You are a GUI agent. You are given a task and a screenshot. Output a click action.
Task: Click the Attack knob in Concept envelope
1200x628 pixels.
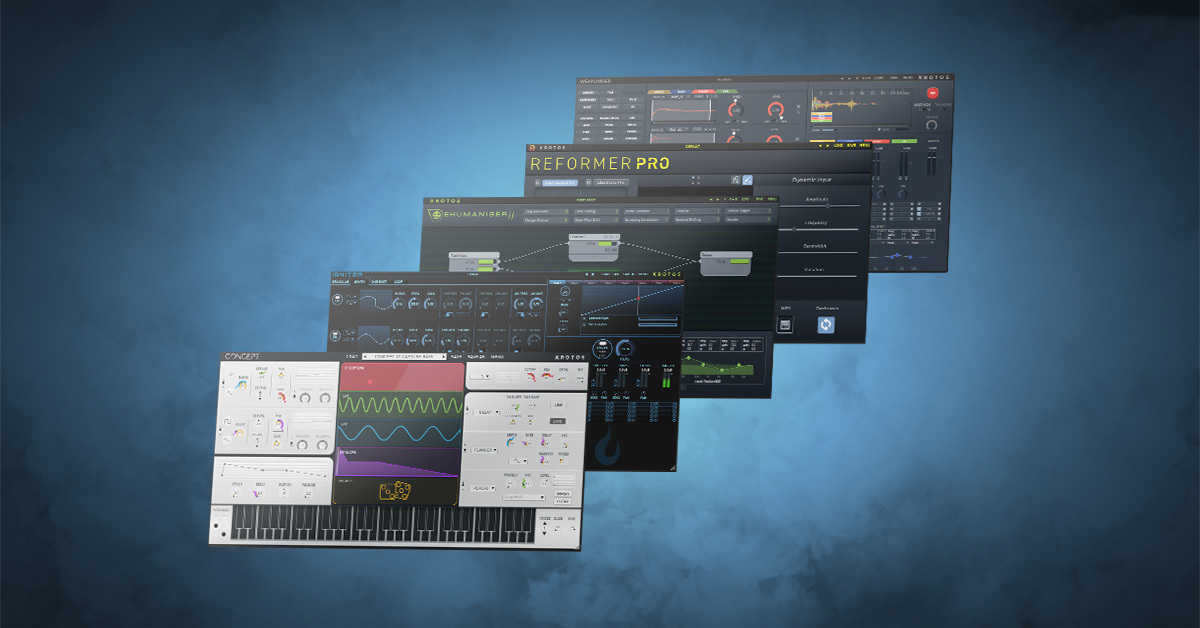click(236, 493)
